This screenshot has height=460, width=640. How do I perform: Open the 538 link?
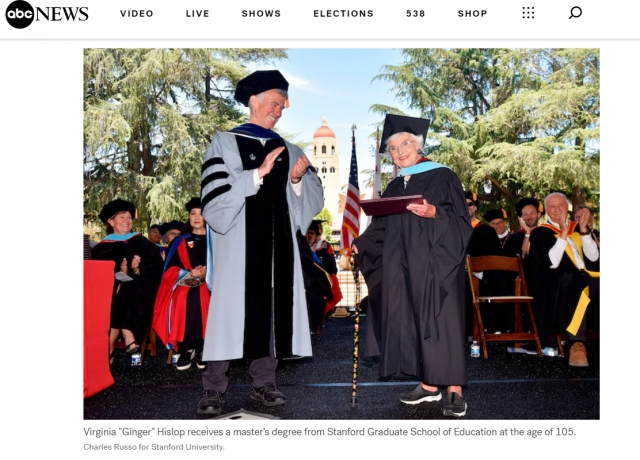tap(416, 13)
